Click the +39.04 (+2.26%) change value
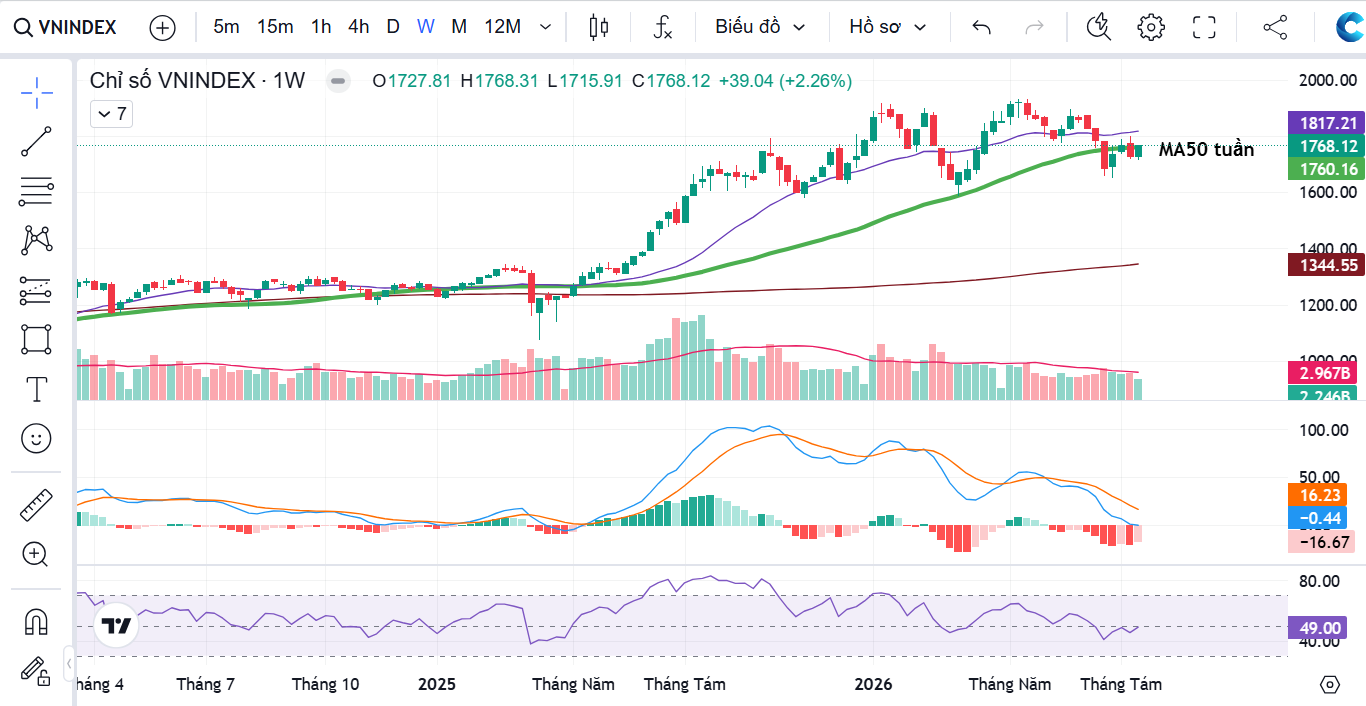 (785, 81)
